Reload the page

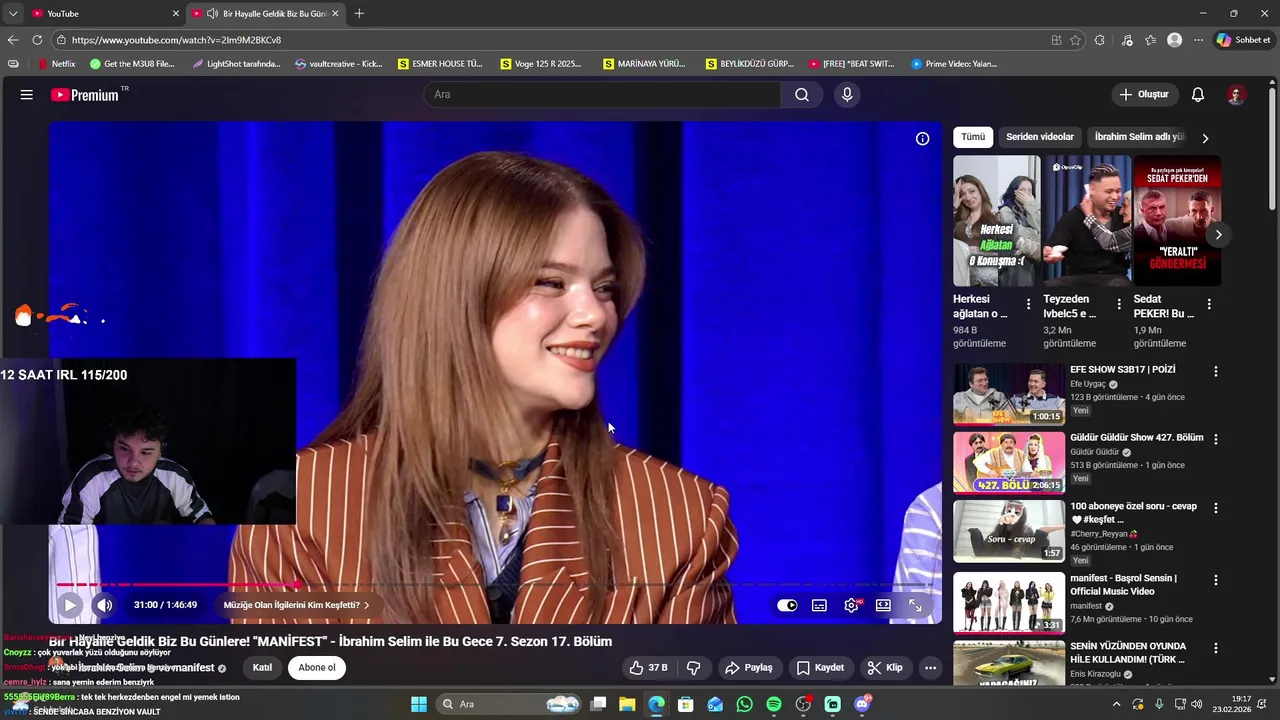click(37, 40)
